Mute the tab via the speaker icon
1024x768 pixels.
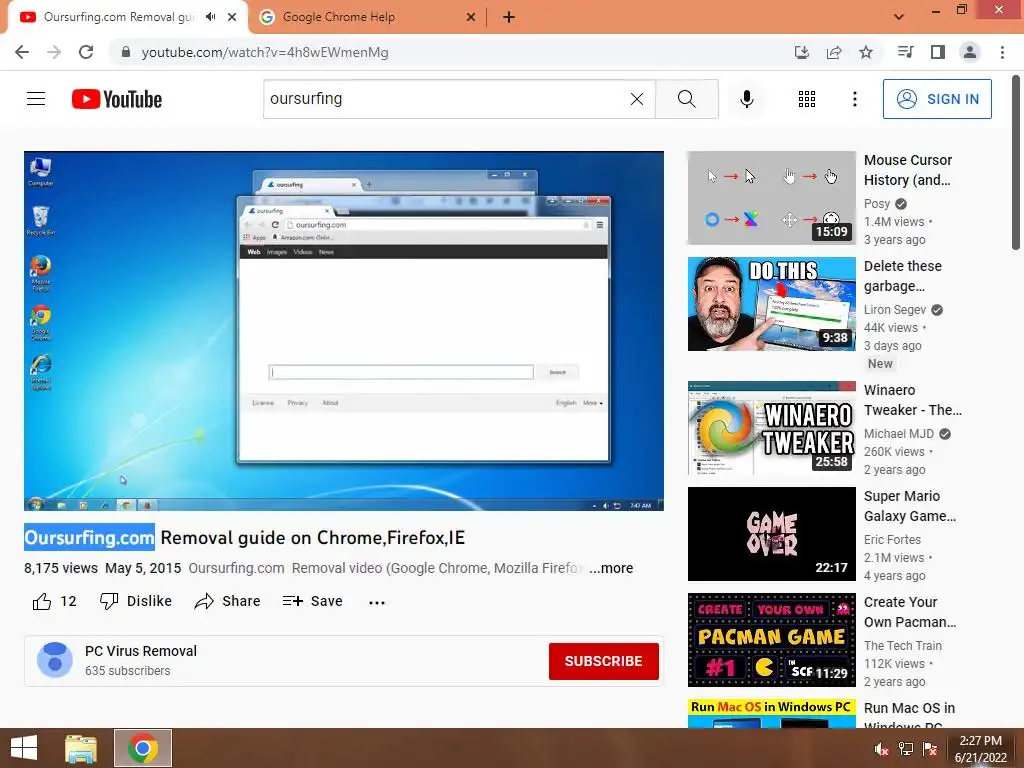[x=210, y=17]
